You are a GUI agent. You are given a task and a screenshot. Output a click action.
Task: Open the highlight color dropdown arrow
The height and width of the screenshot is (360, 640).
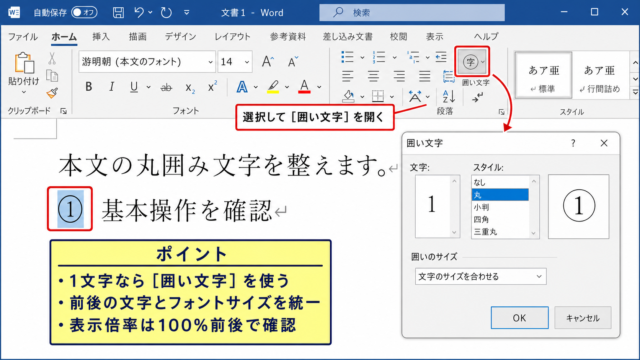287,87
